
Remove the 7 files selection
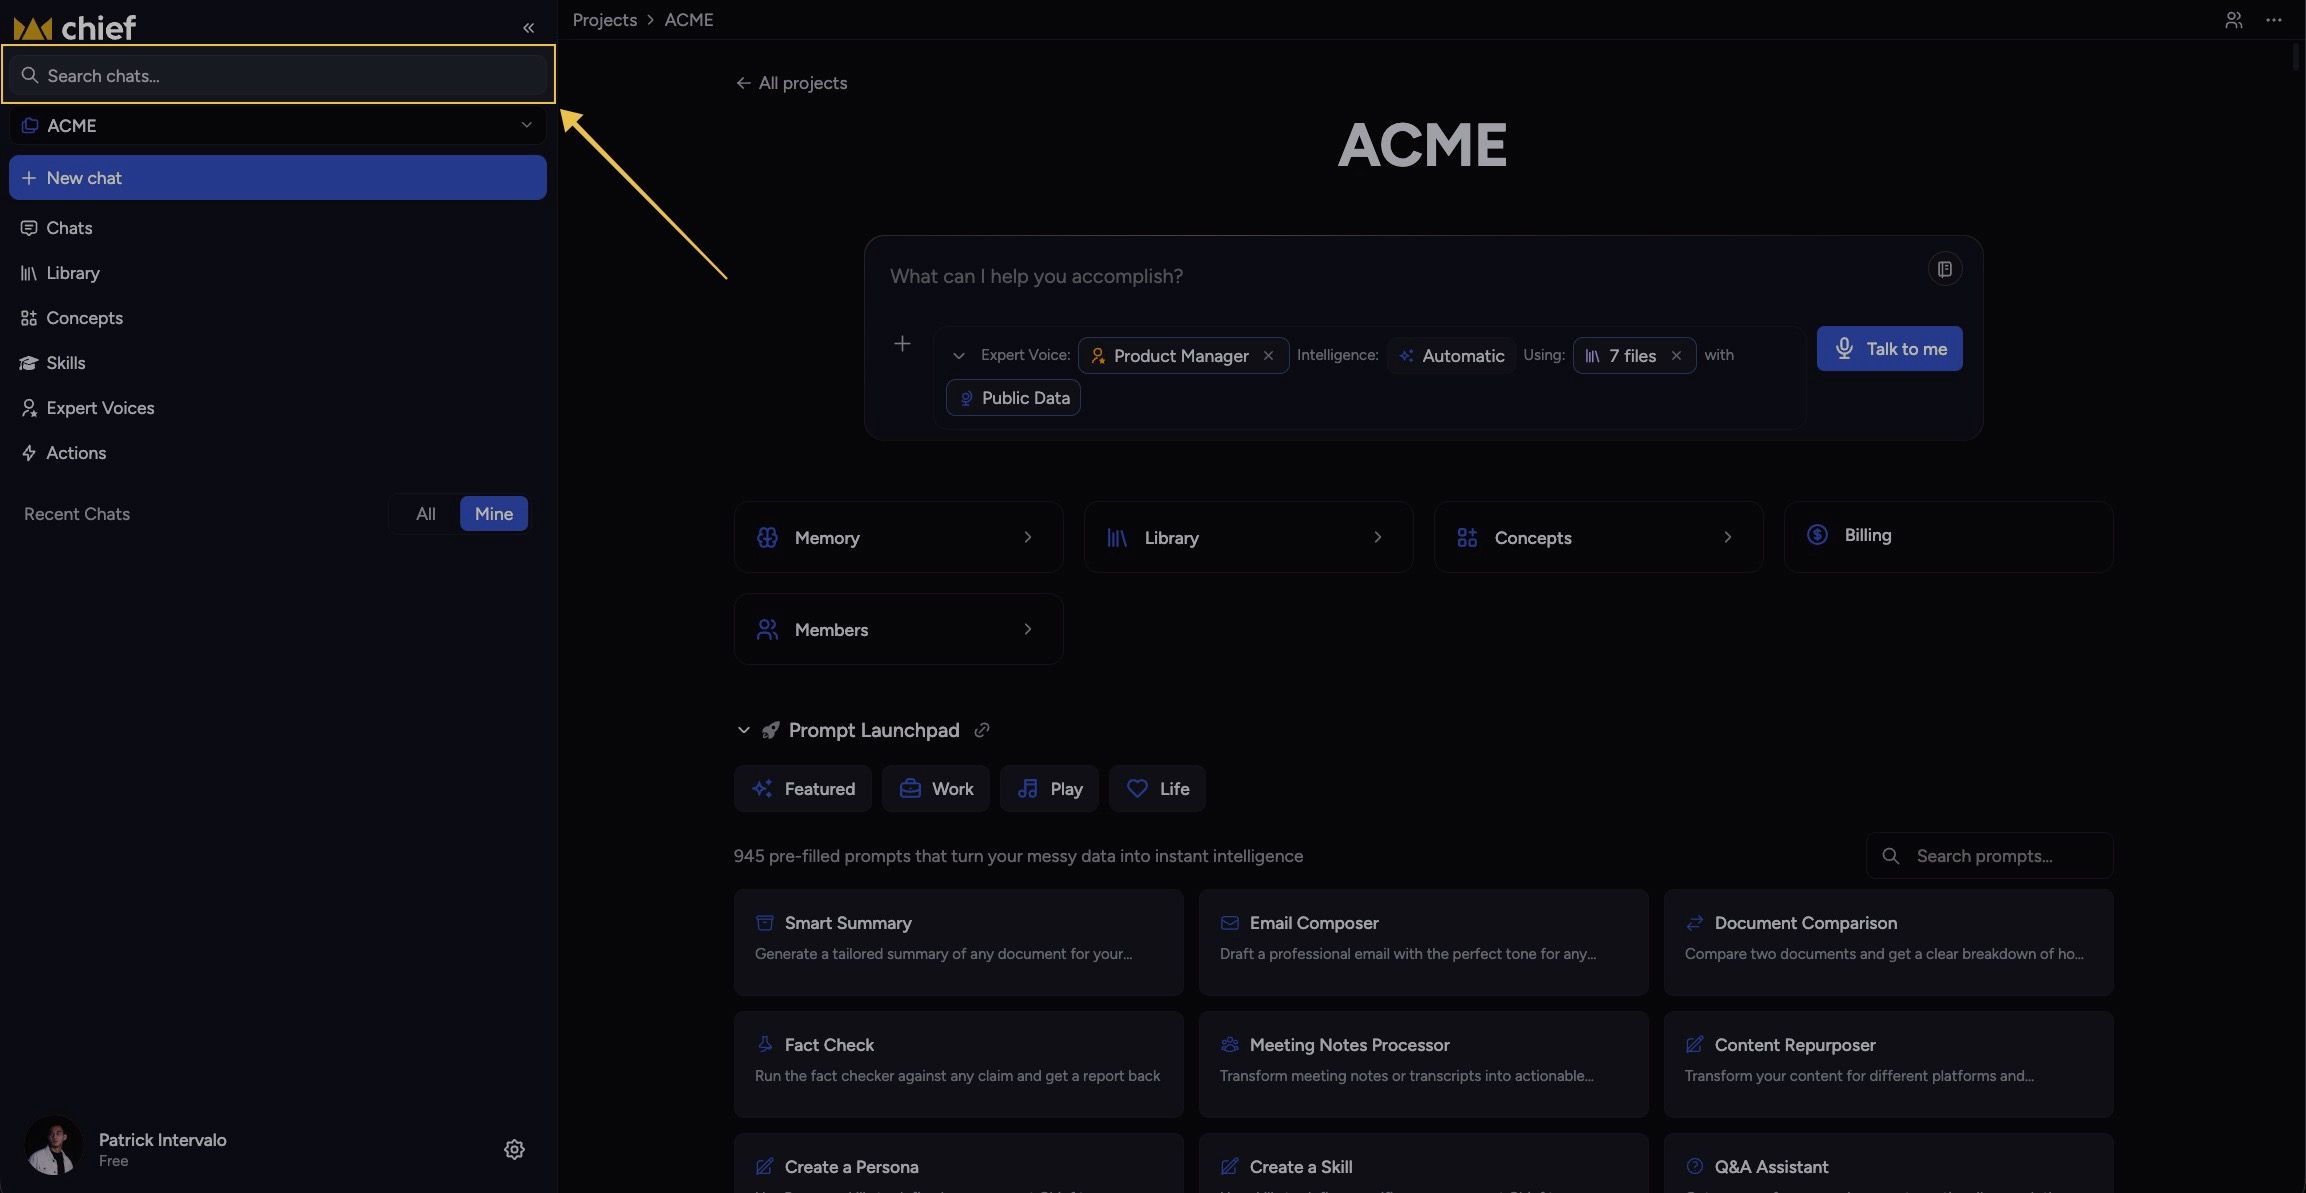coord(1676,356)
